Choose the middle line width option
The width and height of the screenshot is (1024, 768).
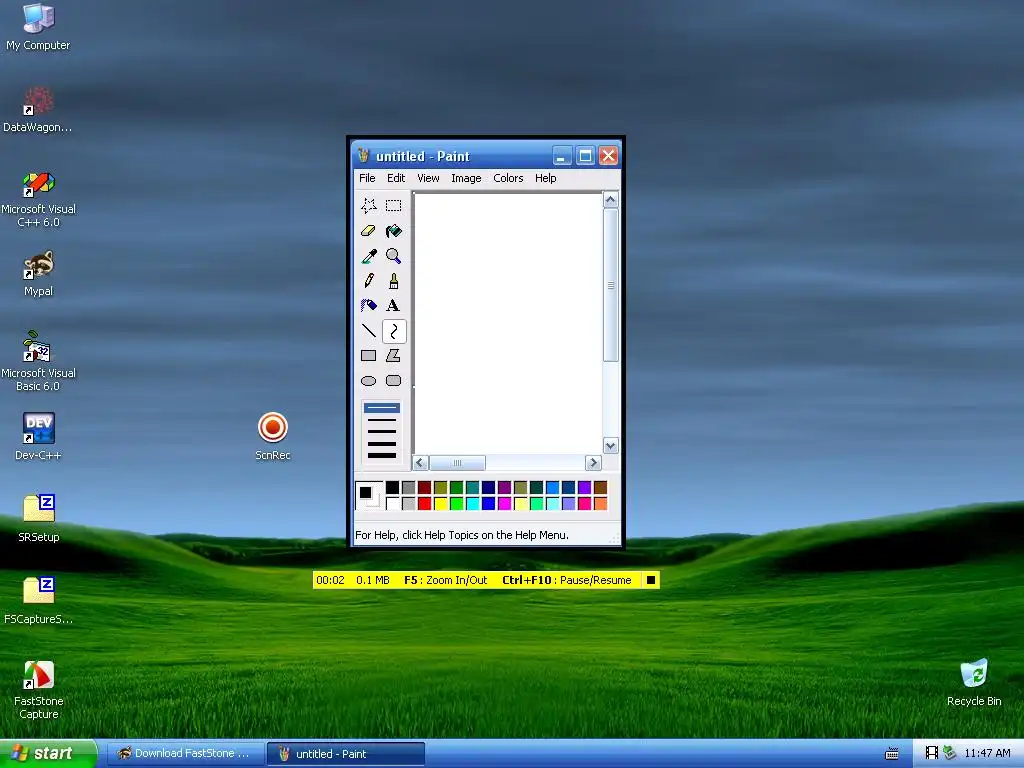tap(381, 432)
